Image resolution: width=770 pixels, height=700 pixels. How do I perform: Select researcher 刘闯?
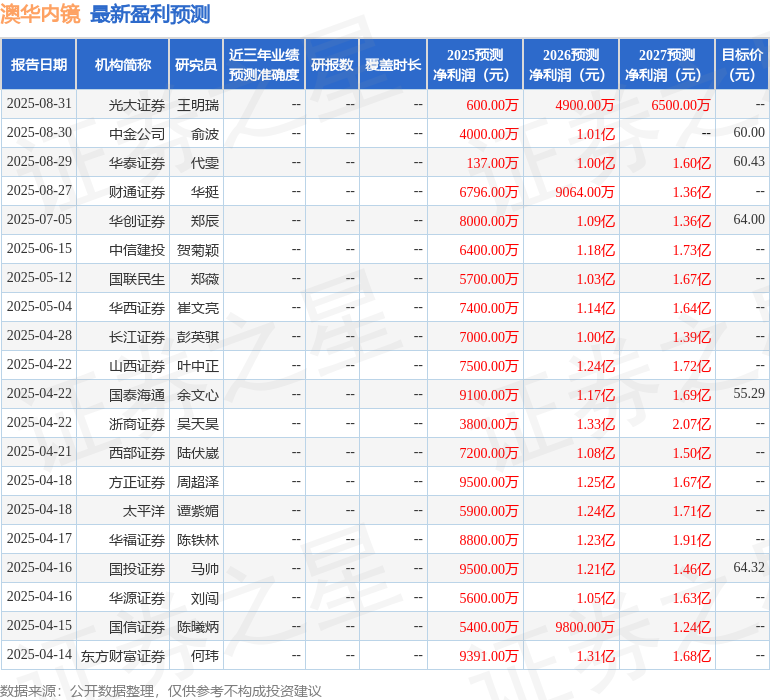coord(205,598)
